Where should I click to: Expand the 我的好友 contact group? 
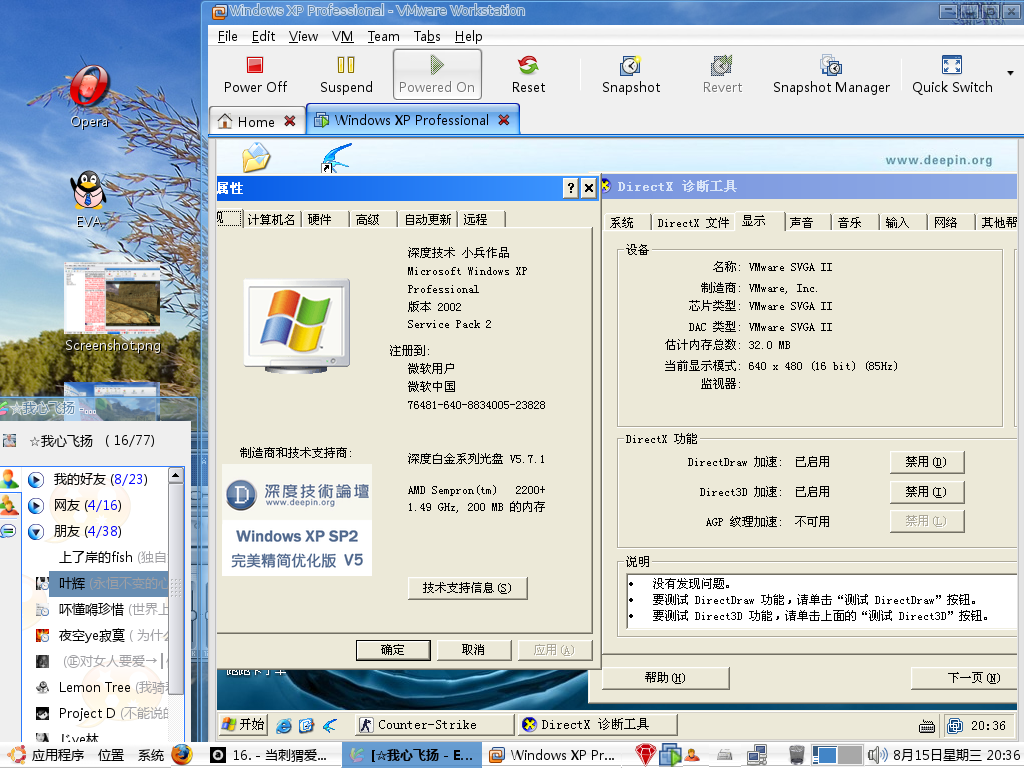click(x=36, y=480)
